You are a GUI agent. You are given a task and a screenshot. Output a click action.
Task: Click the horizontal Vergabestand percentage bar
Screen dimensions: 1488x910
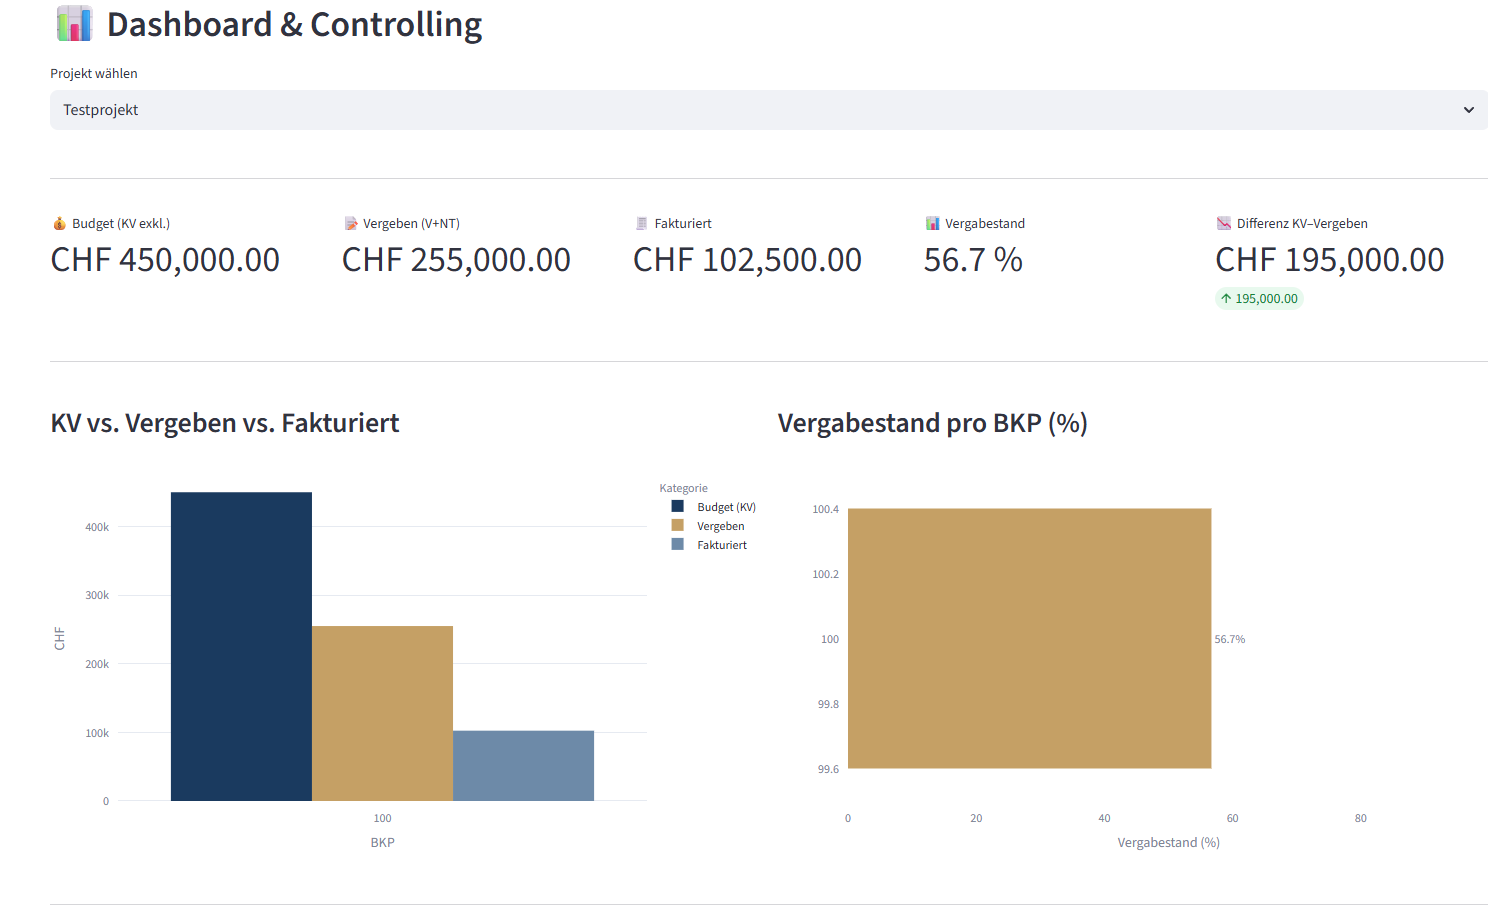pos(1029,638)
